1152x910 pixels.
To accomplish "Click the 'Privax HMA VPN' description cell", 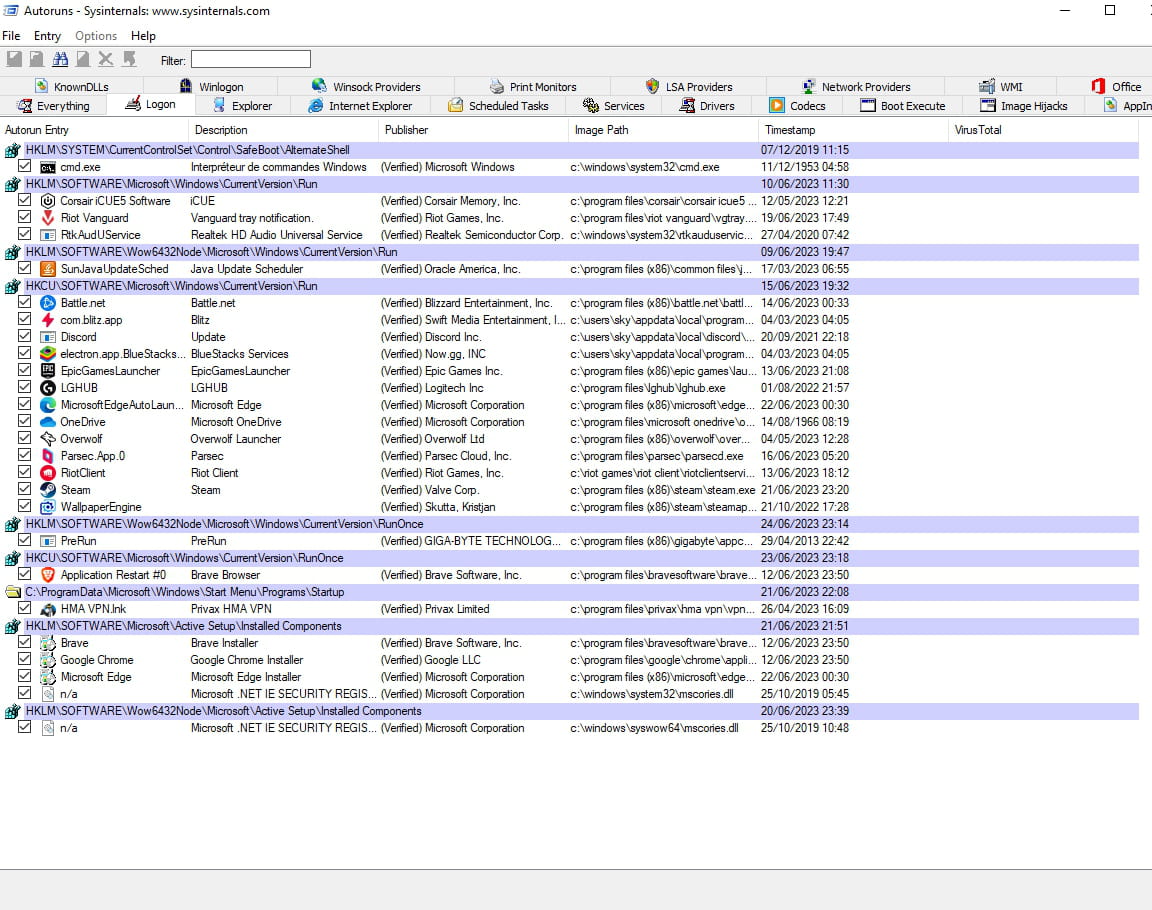I will (231, 609).
